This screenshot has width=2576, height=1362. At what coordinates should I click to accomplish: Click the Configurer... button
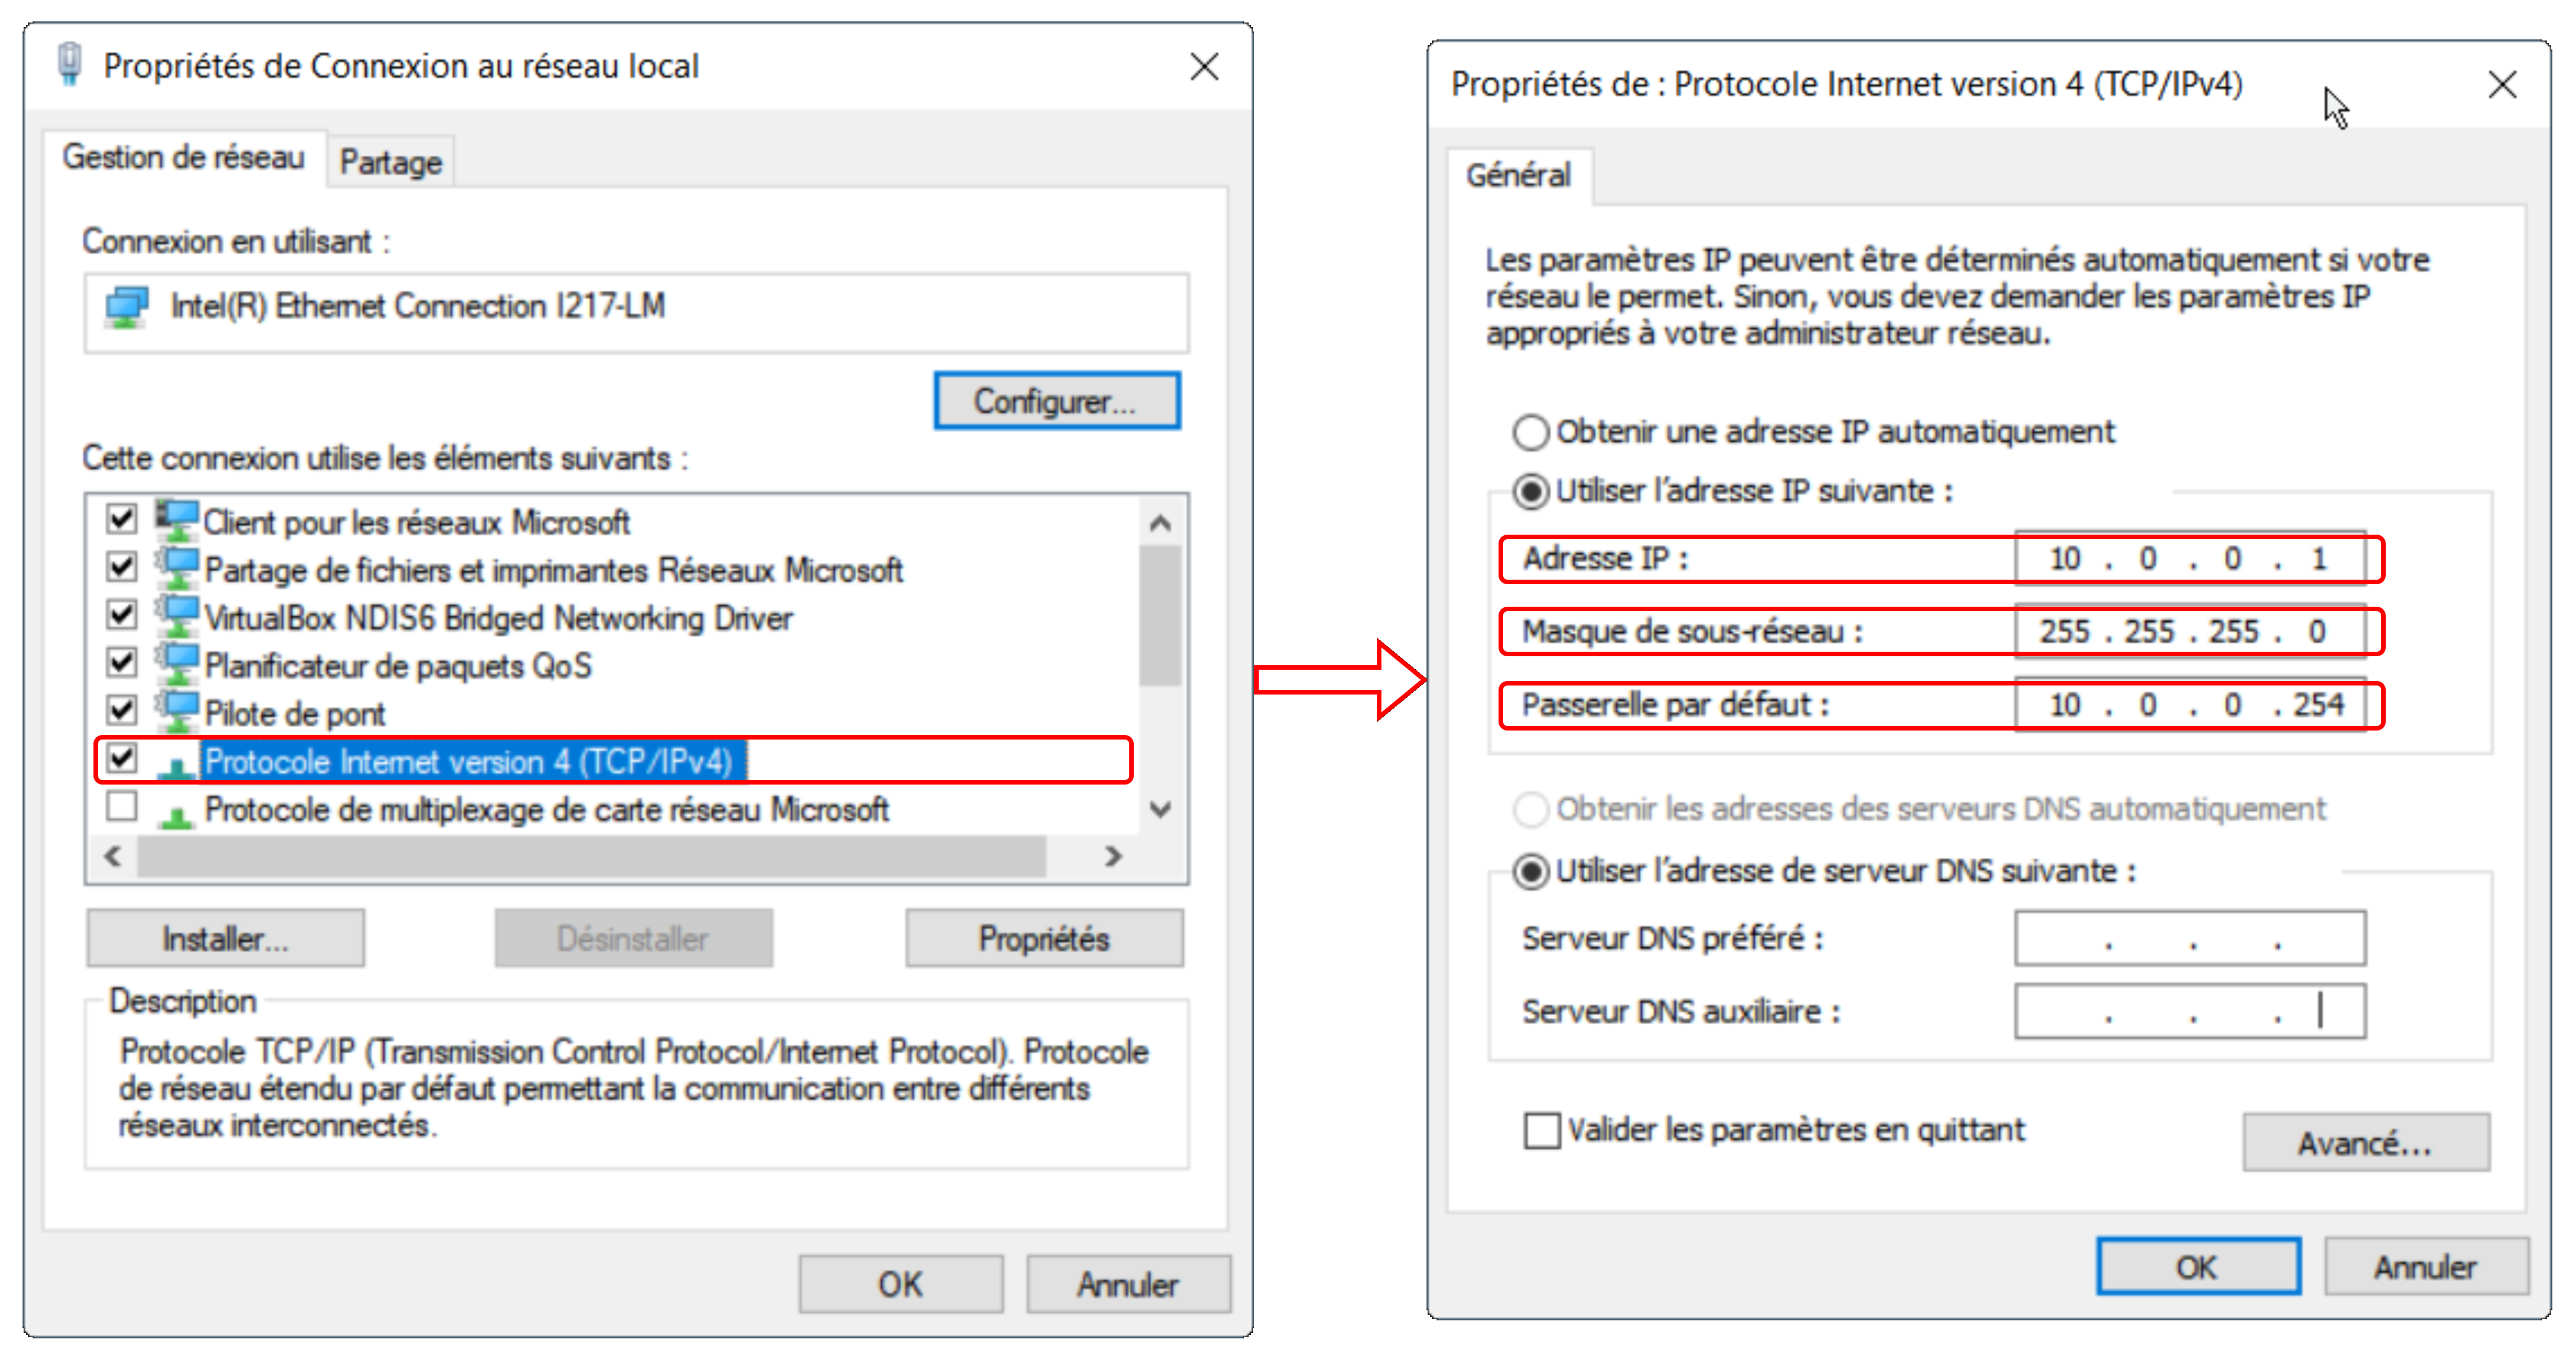(x=1056, y=401)
